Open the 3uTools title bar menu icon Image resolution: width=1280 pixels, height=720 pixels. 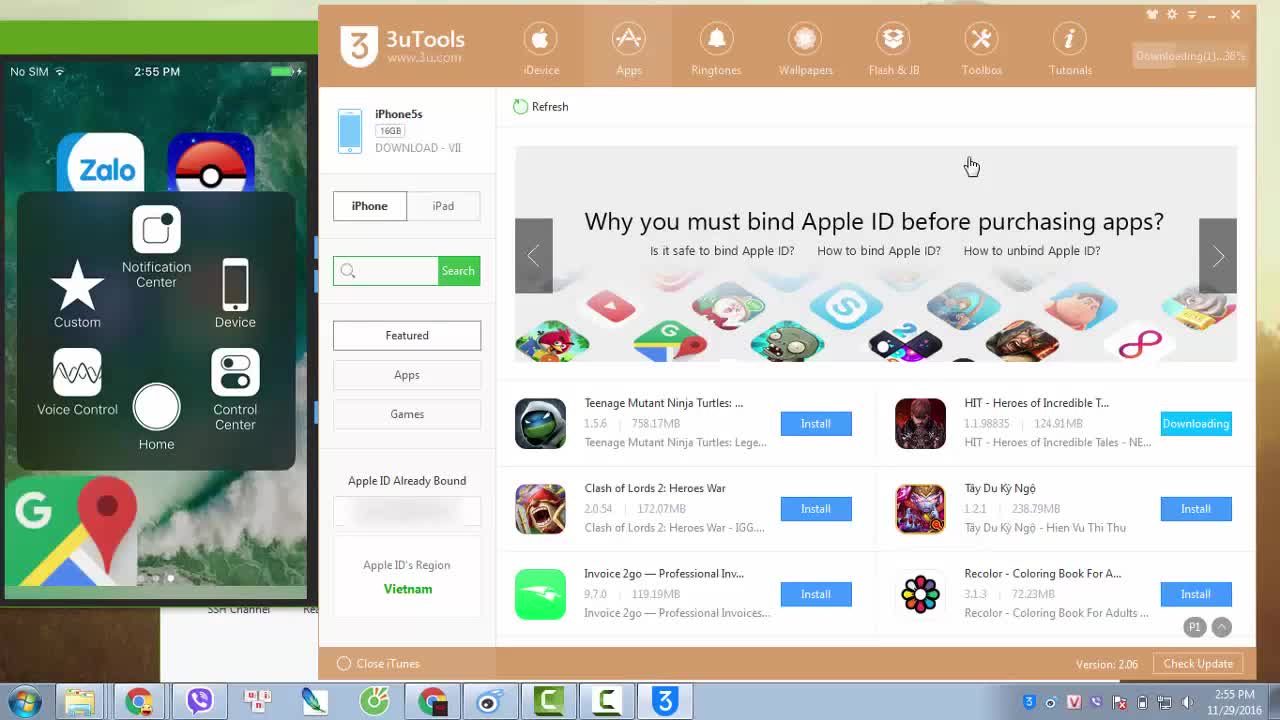point(1191,15)
